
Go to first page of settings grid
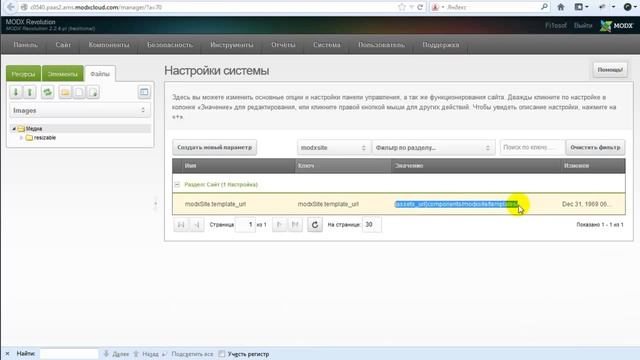tap(181, 224)
